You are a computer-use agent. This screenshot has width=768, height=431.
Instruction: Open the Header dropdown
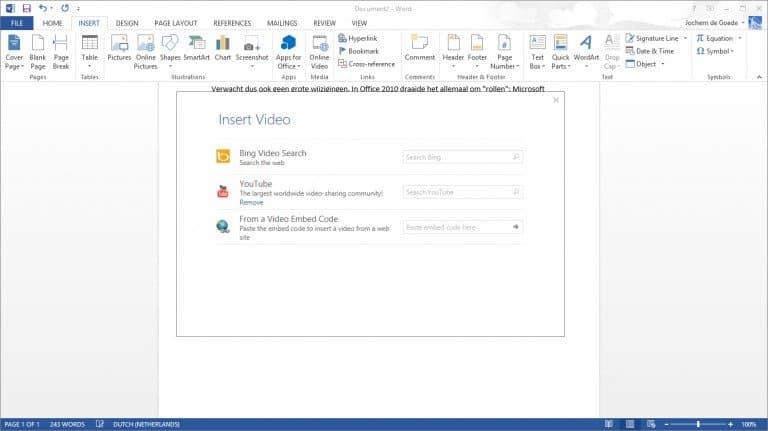coord(453,52)
